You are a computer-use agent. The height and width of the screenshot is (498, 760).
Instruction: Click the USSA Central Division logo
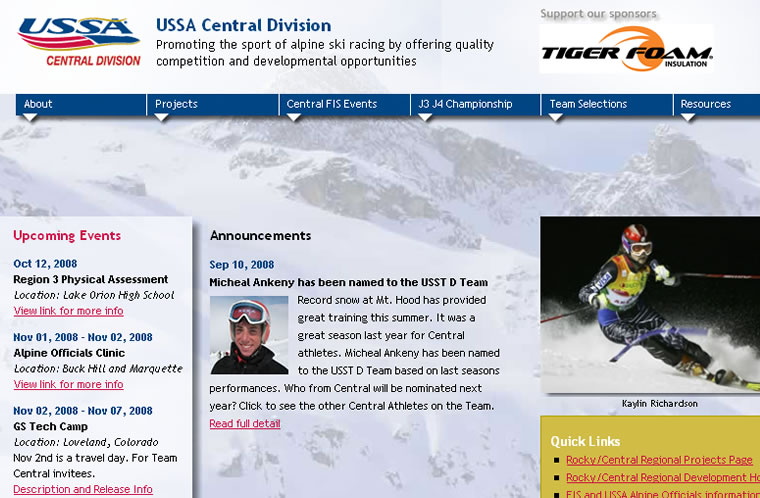(79, 42)
